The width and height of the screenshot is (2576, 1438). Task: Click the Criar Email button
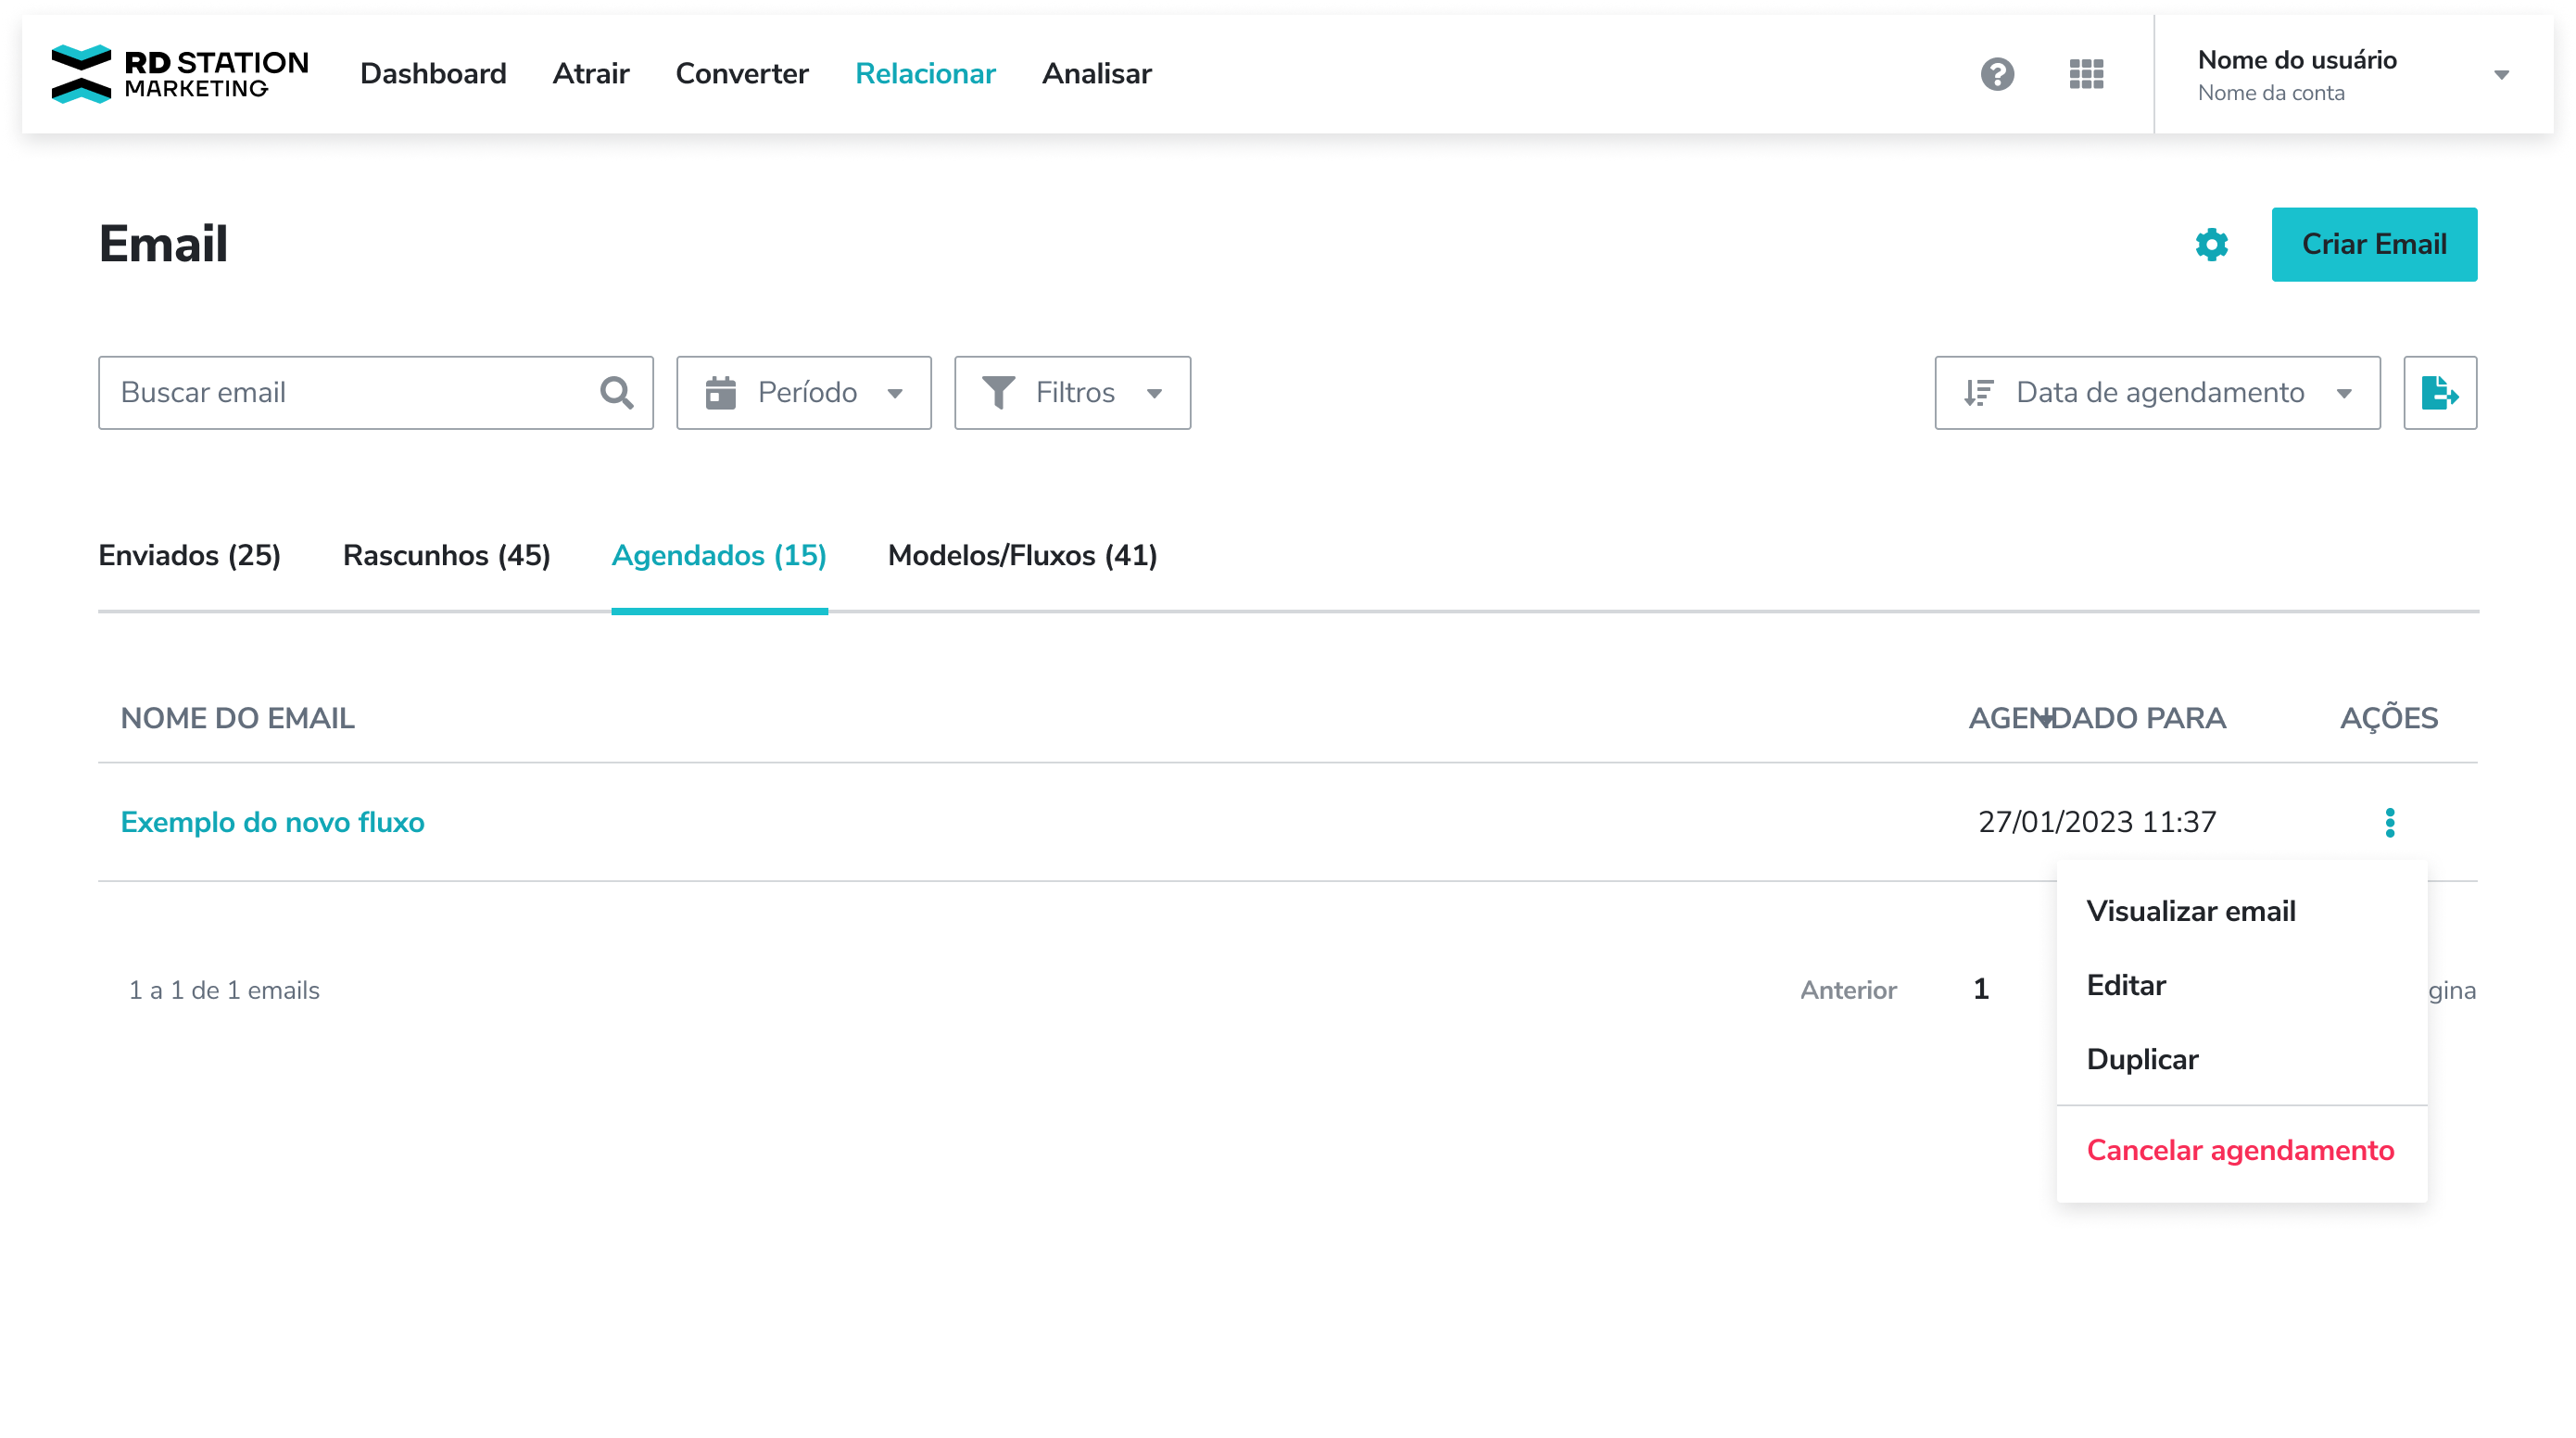tap(2374, 245)
